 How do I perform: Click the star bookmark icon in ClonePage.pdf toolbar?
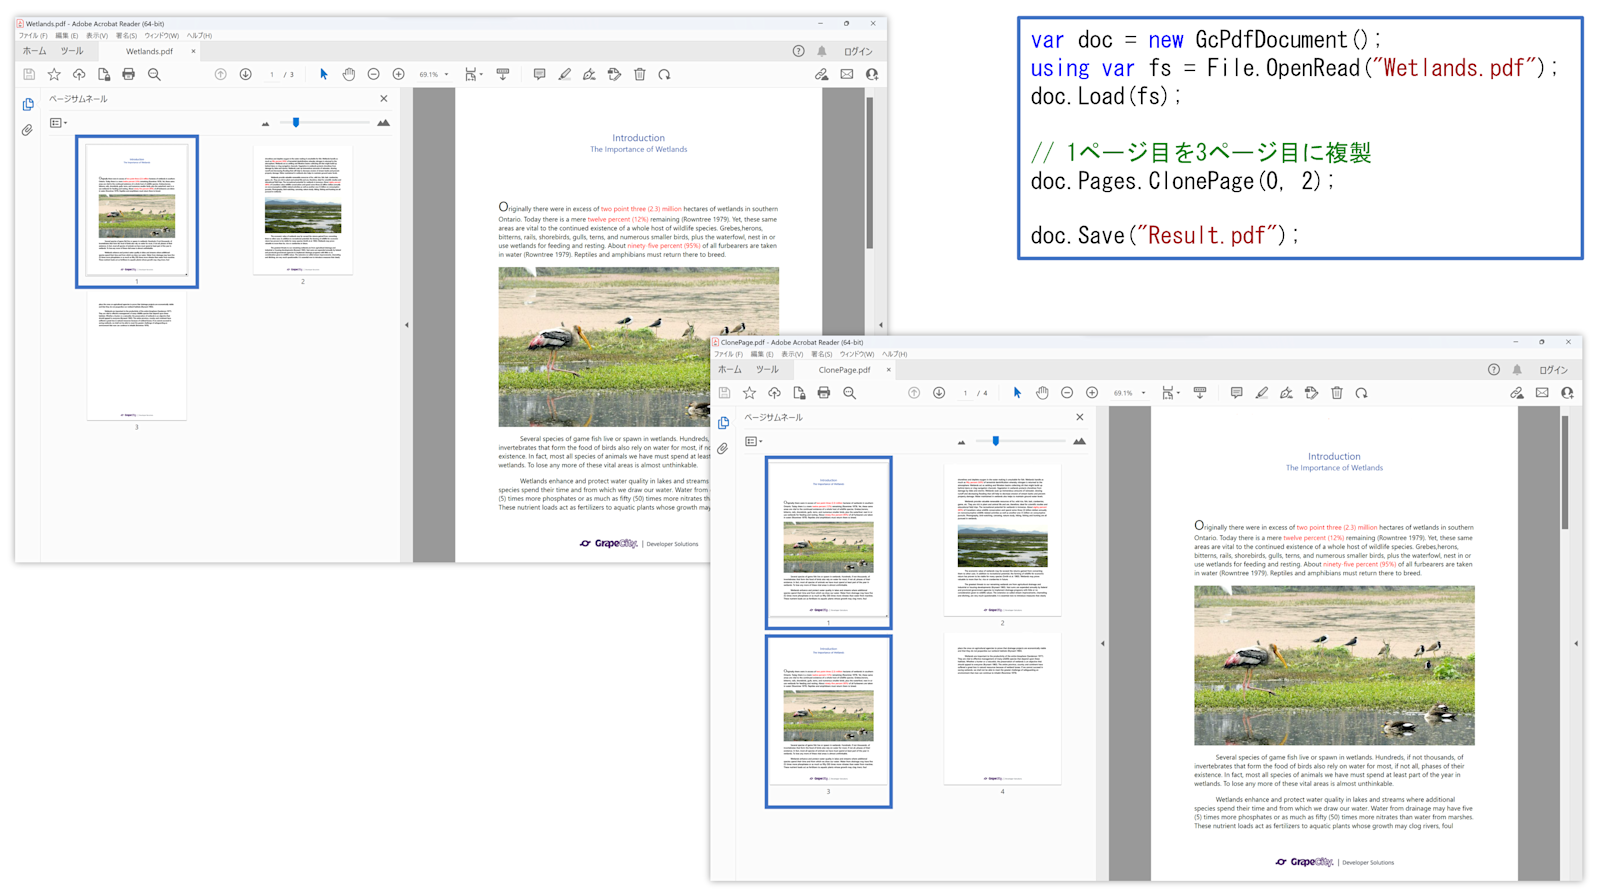click(x=749, y=393)
